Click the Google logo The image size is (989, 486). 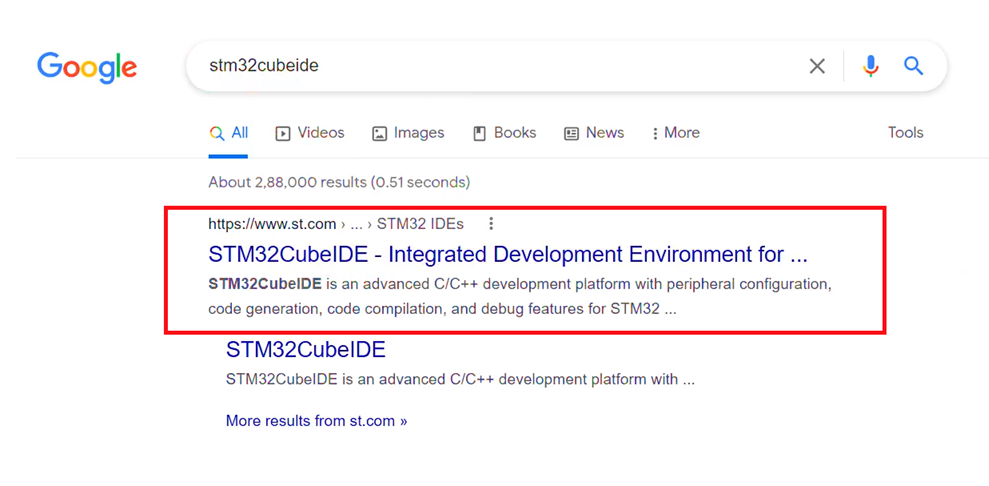(x=87, y=67)
